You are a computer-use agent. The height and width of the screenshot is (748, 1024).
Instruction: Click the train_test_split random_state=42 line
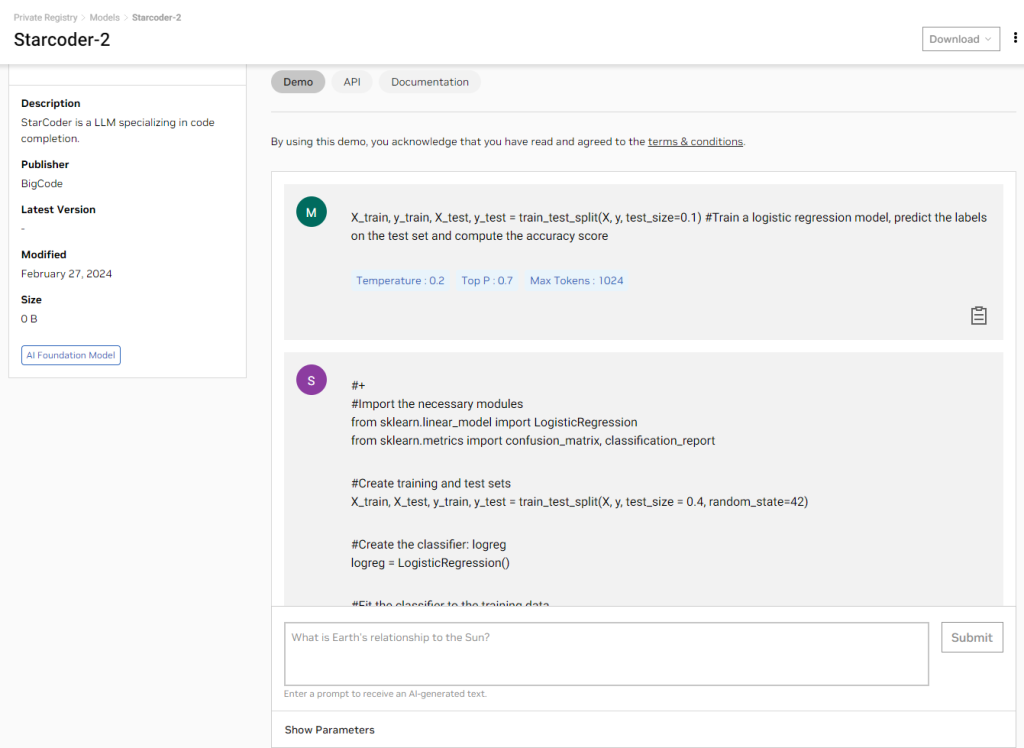pyautogui.click(x=579, y=502)
